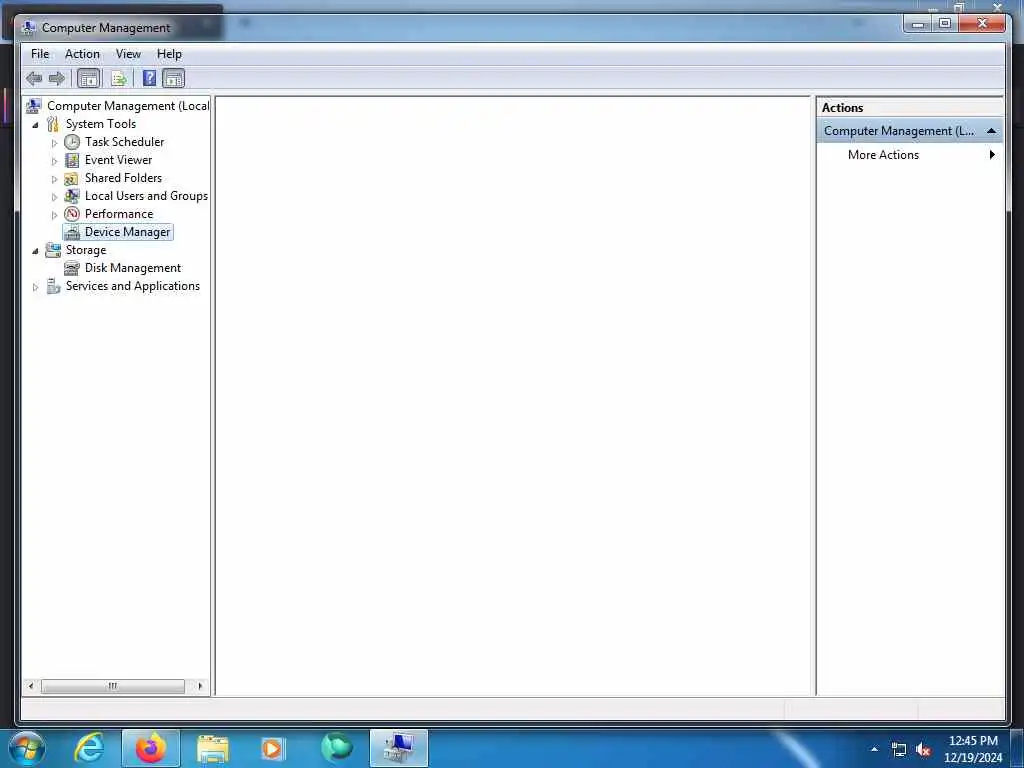Launch Internet Explorer from the taskbar
Viewport: 1024px width, 768px height.
89,748
